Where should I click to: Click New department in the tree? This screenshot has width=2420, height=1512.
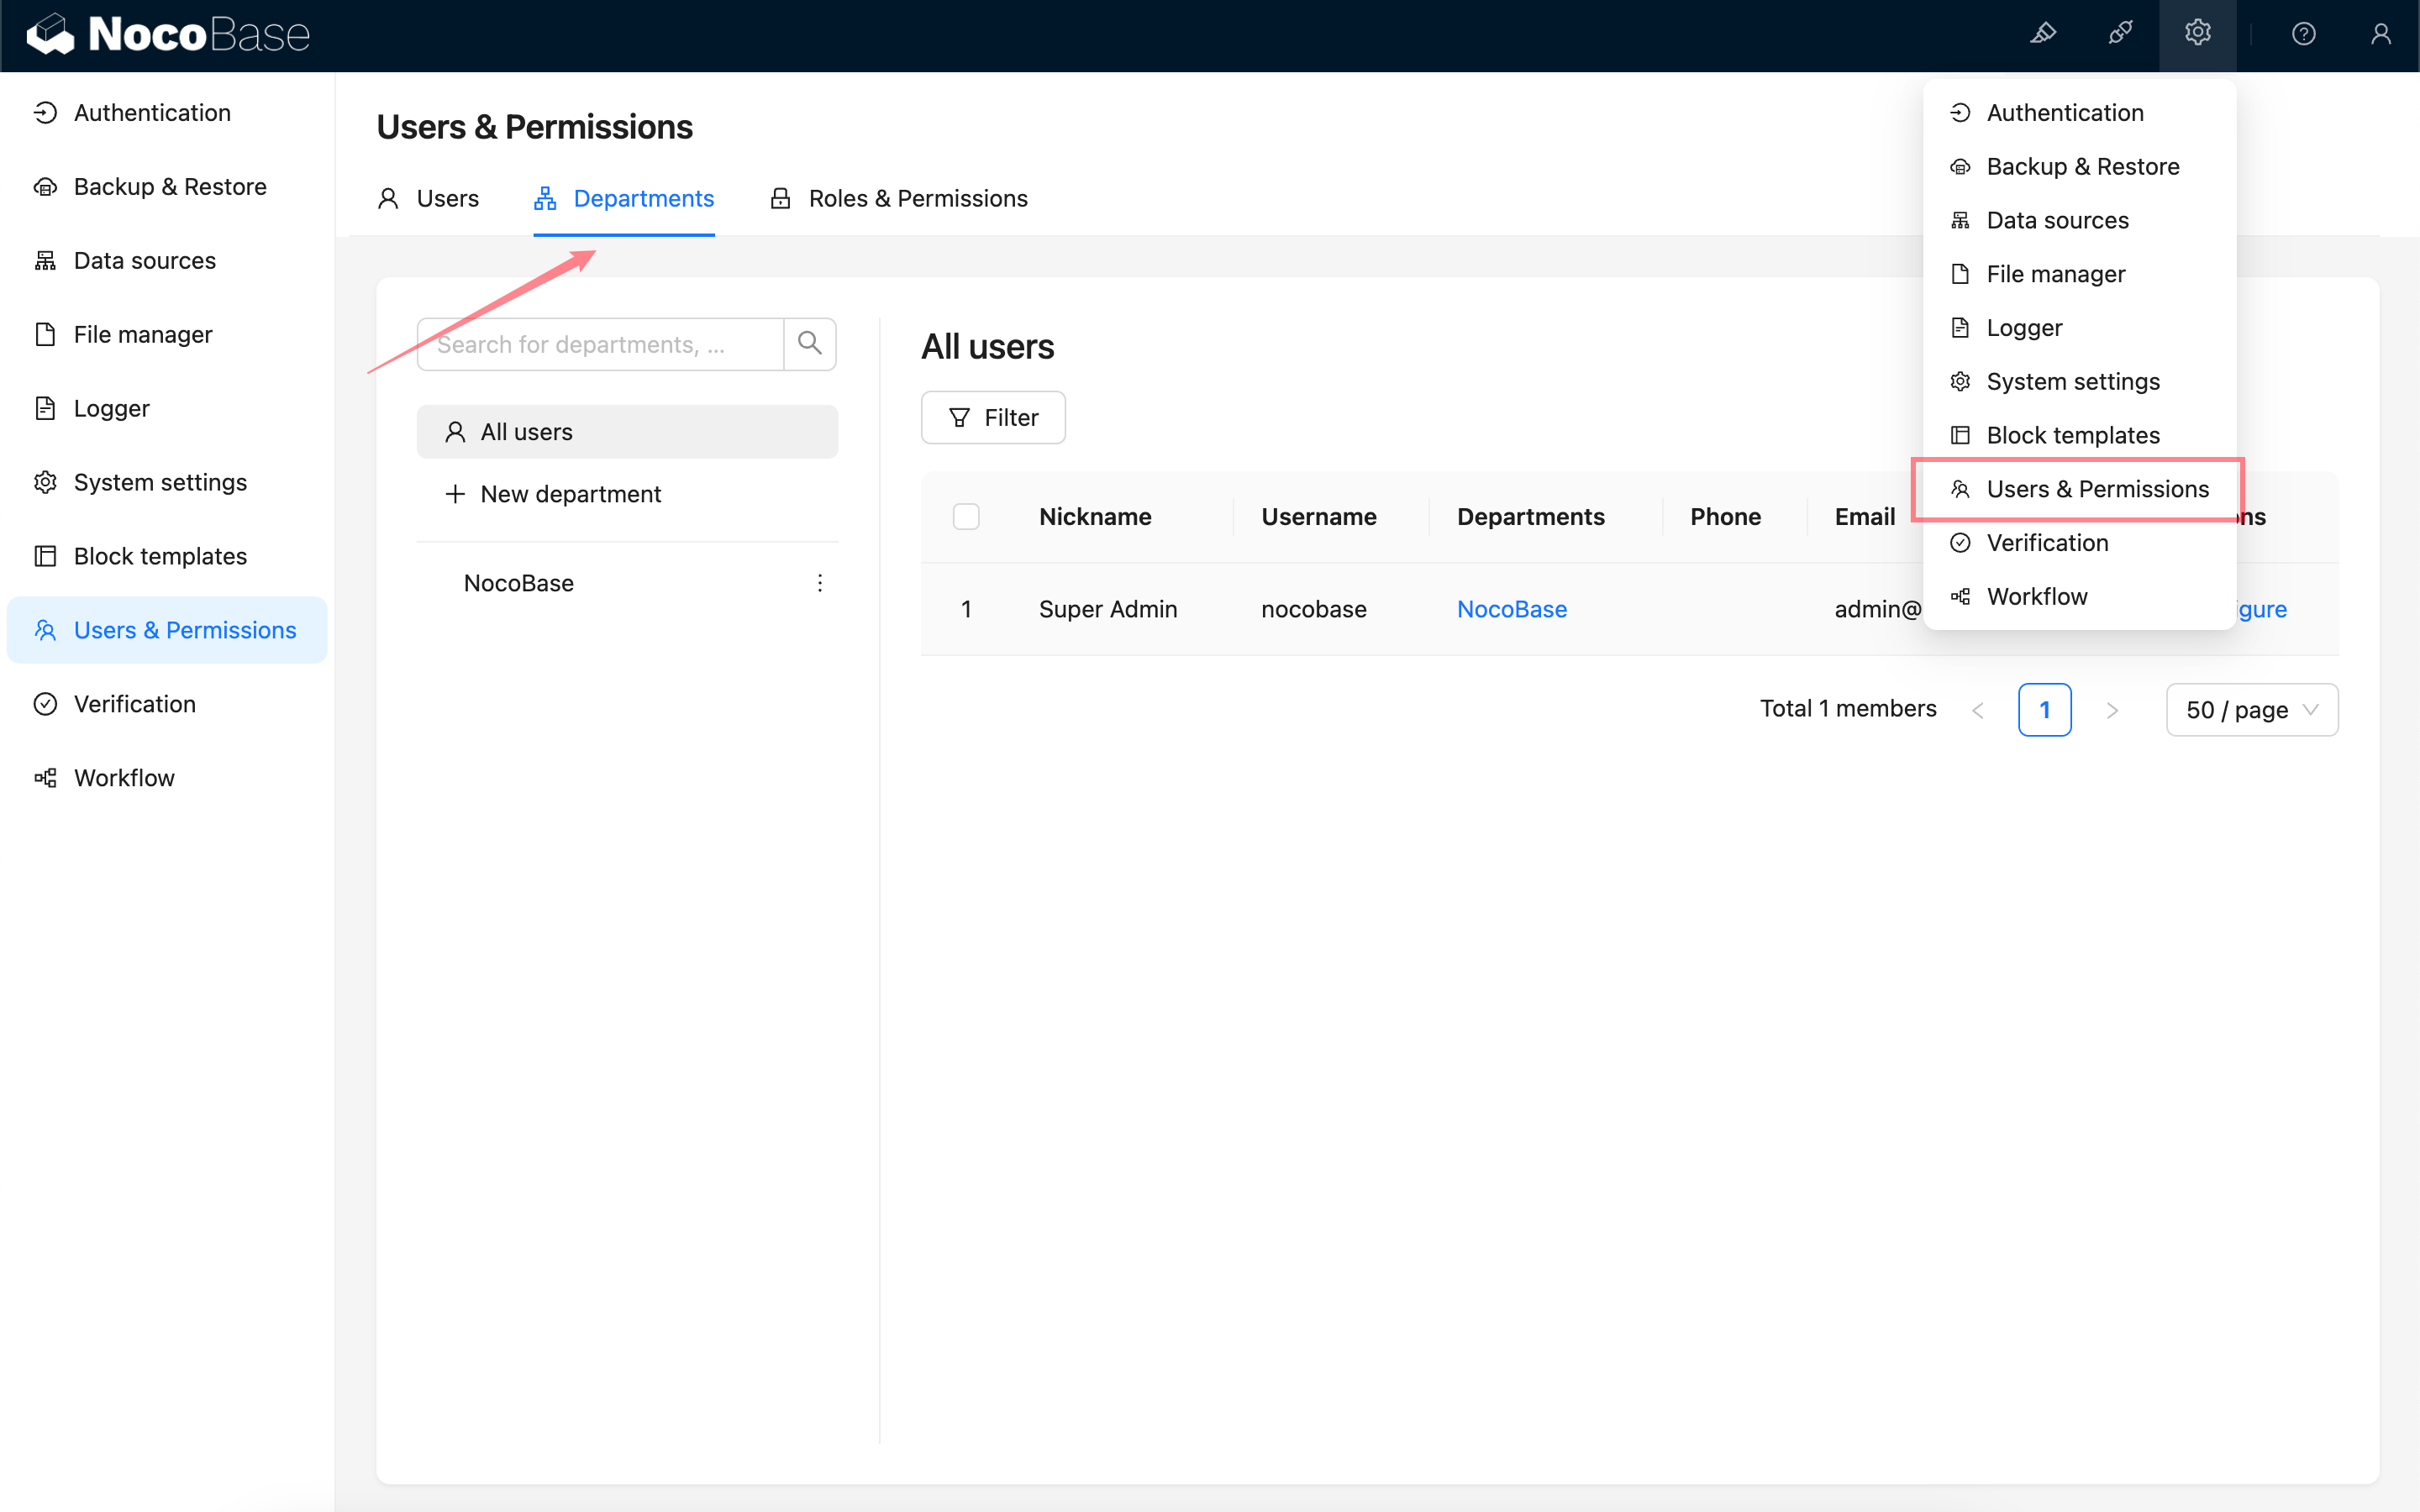[x=570, y=494]
